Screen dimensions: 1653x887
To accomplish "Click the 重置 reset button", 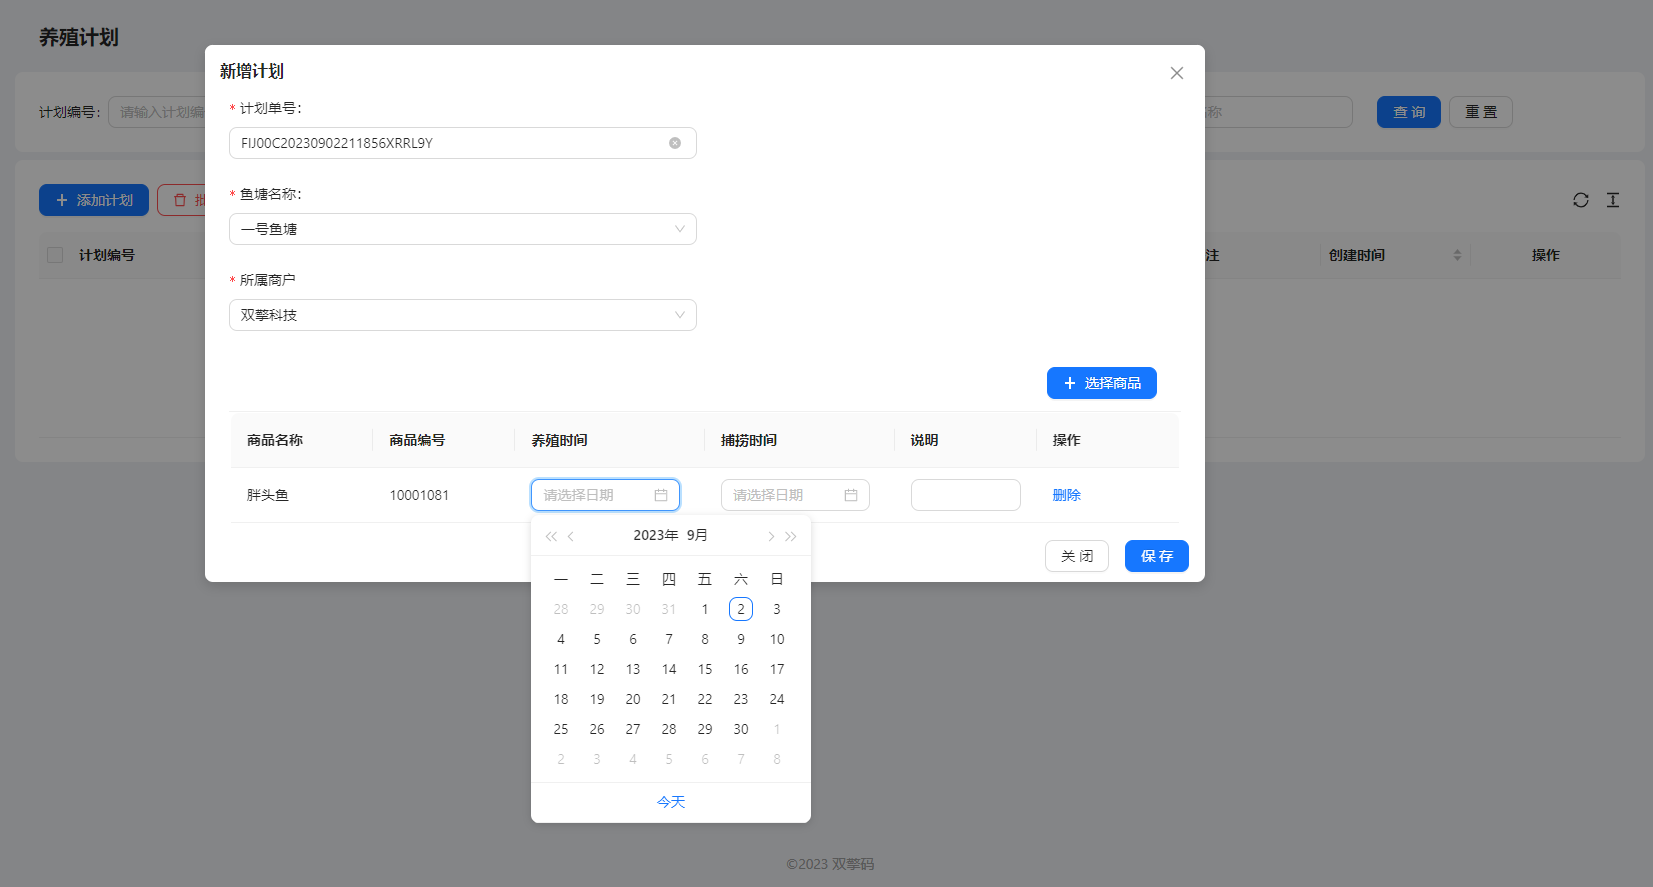I will pyautogui.click(x=1481, y=112).
